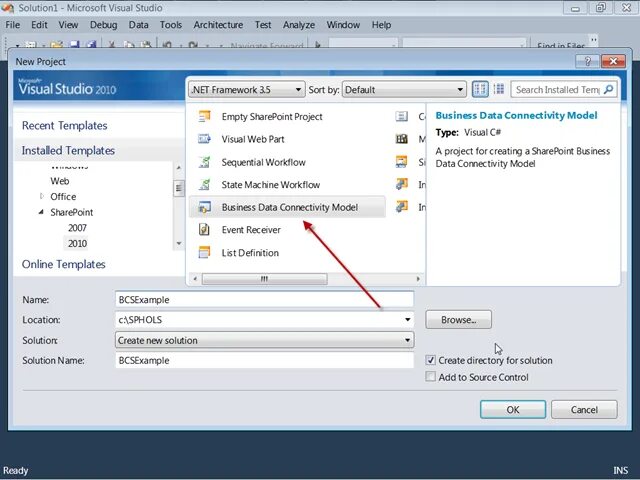Click the Name field containing BCSExample
Screen dimensions: 640x480
point(264,300)
